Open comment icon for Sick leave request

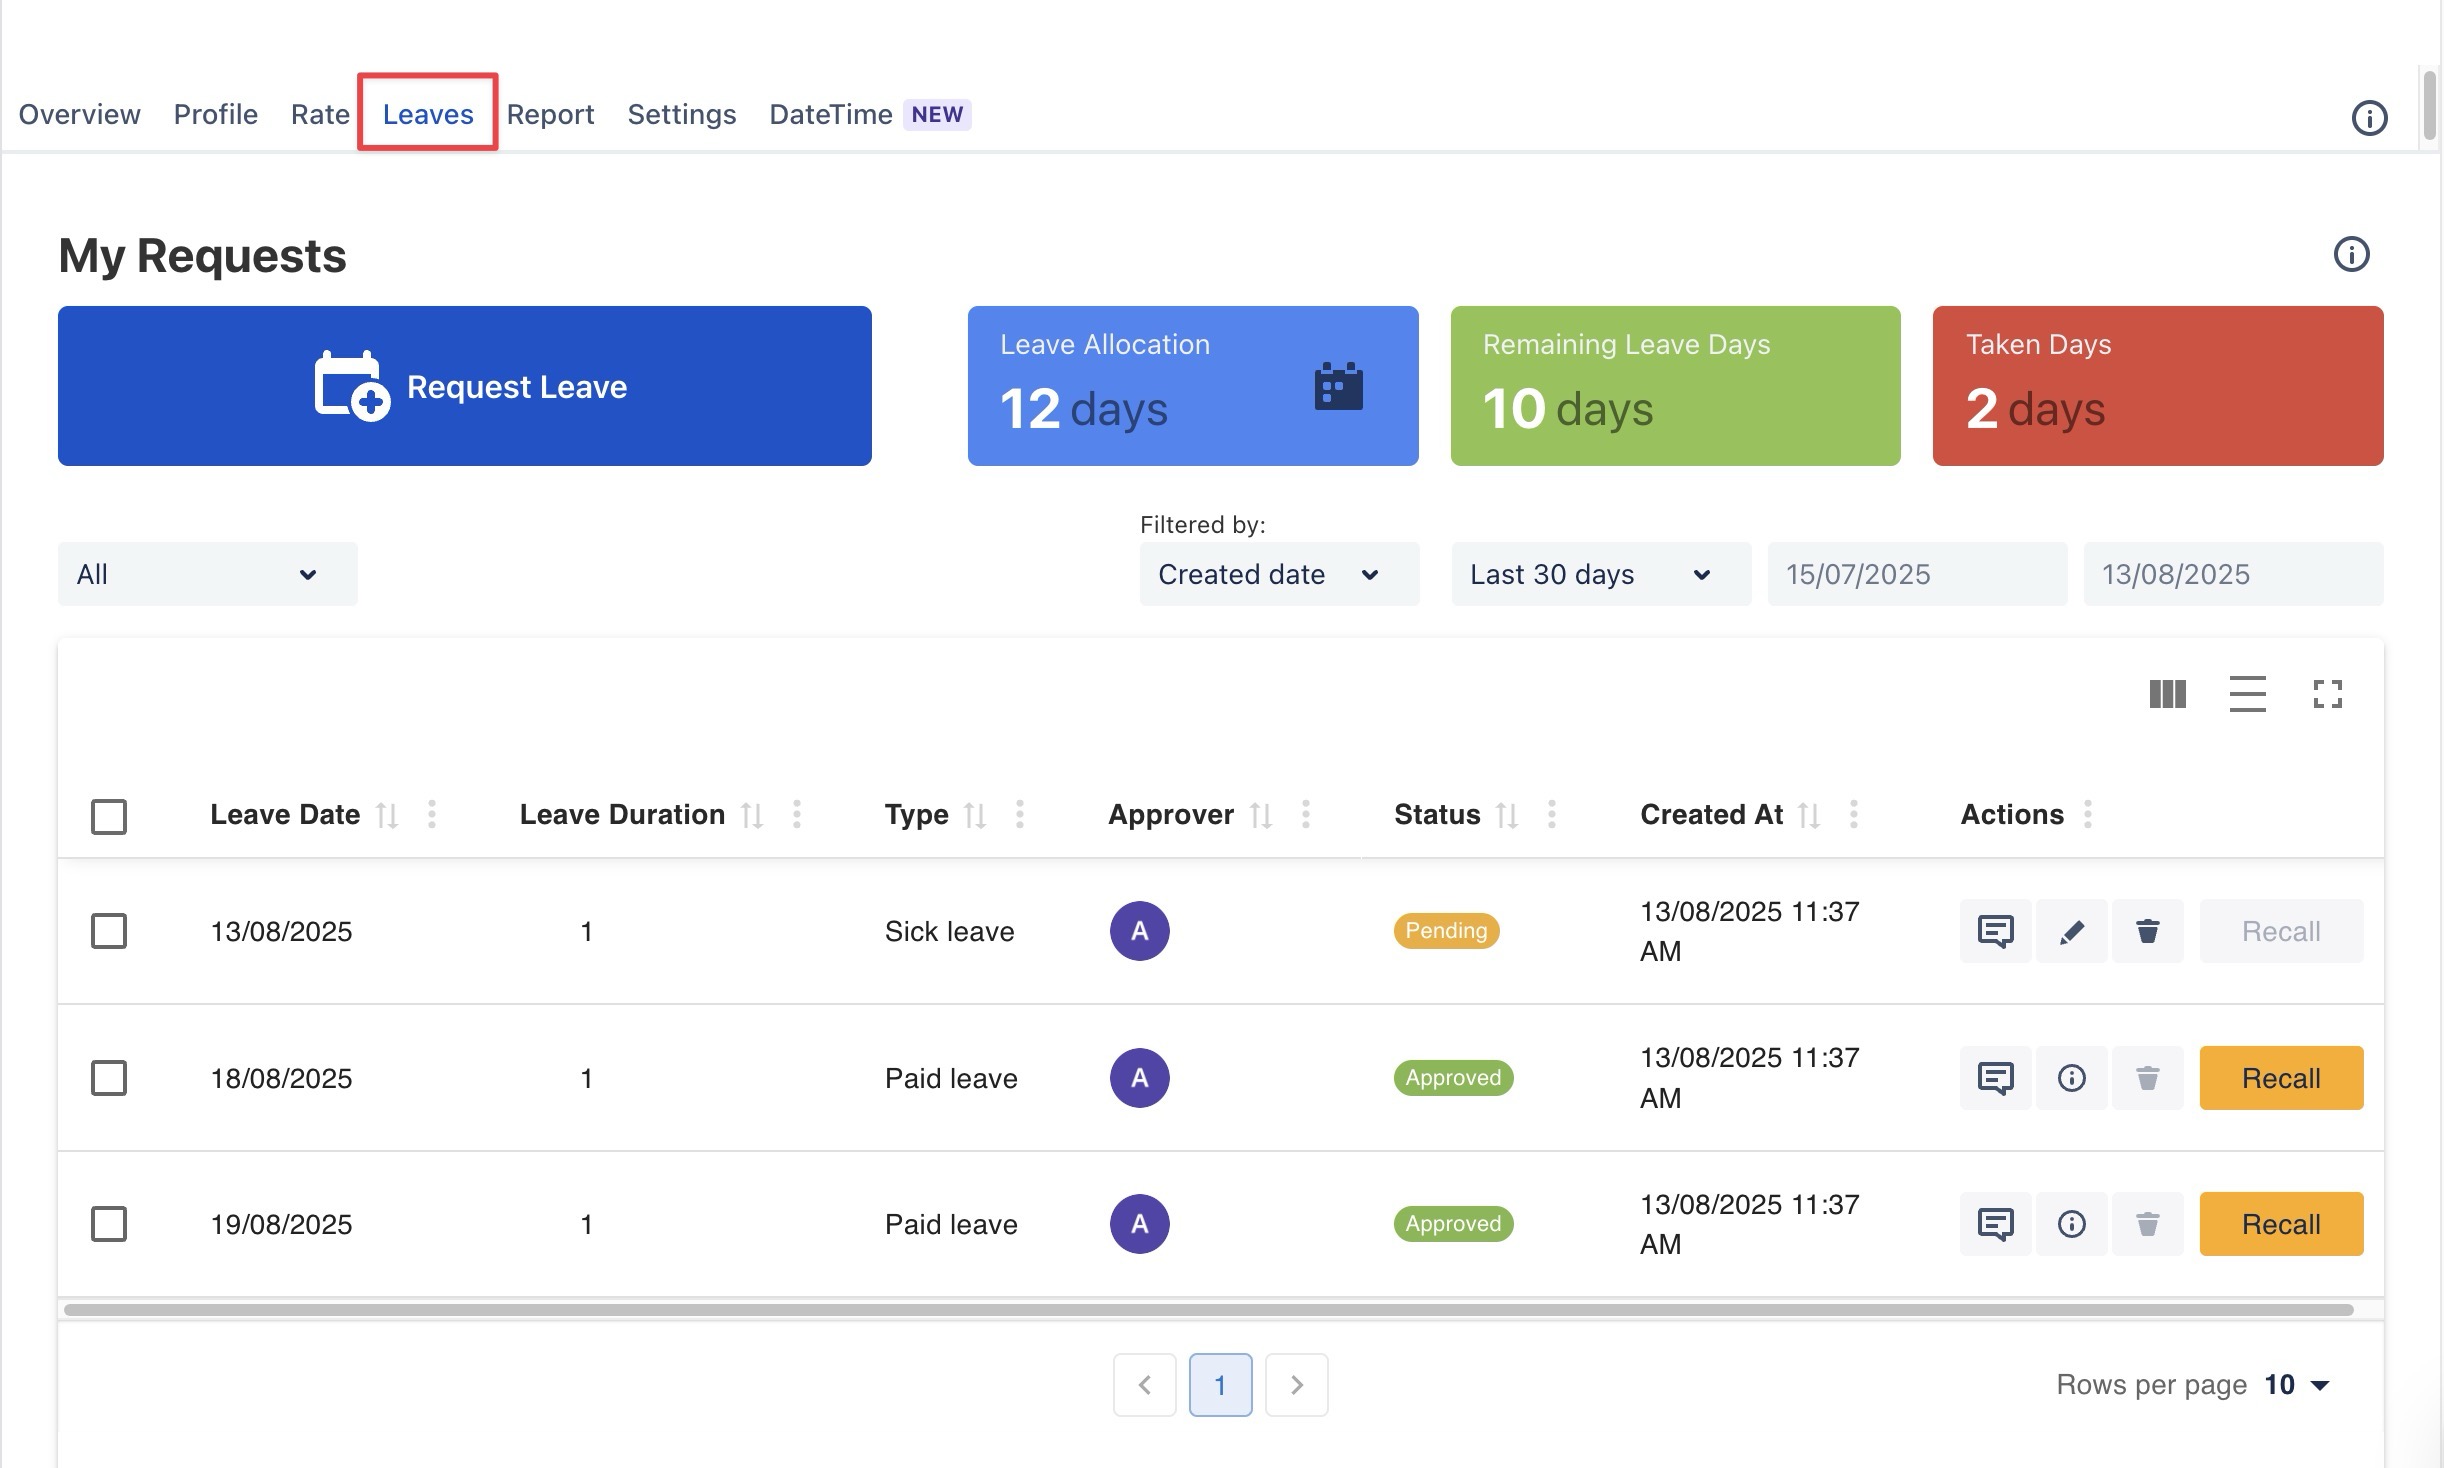pyautogui.click(x=1995, y=931)
